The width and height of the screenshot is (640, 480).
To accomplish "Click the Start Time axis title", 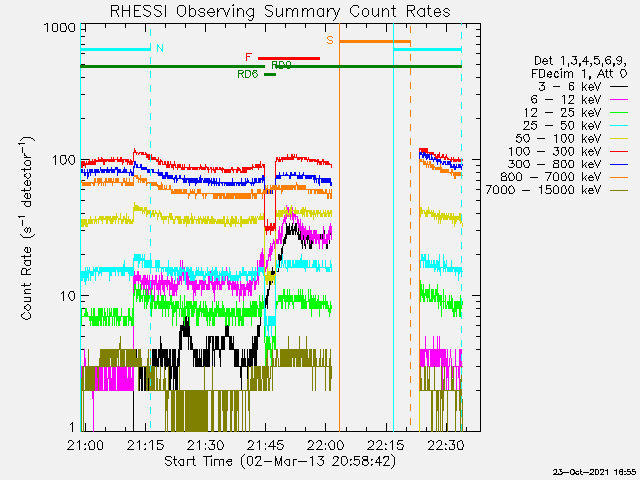I will [x=280, y=461].
